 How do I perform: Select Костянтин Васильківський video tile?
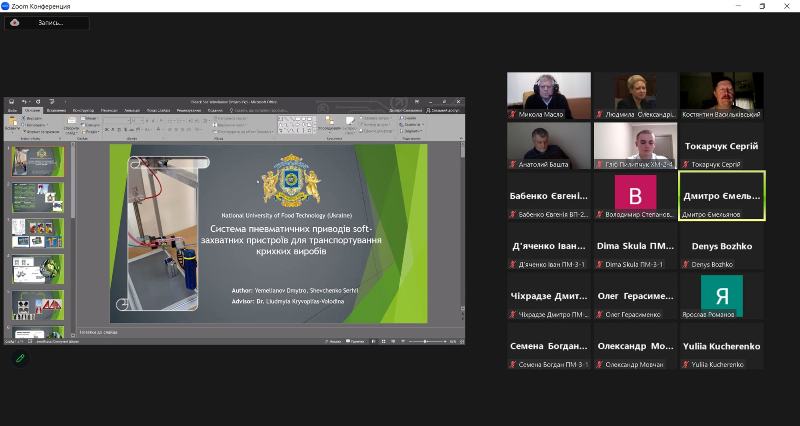click(721, 95)
